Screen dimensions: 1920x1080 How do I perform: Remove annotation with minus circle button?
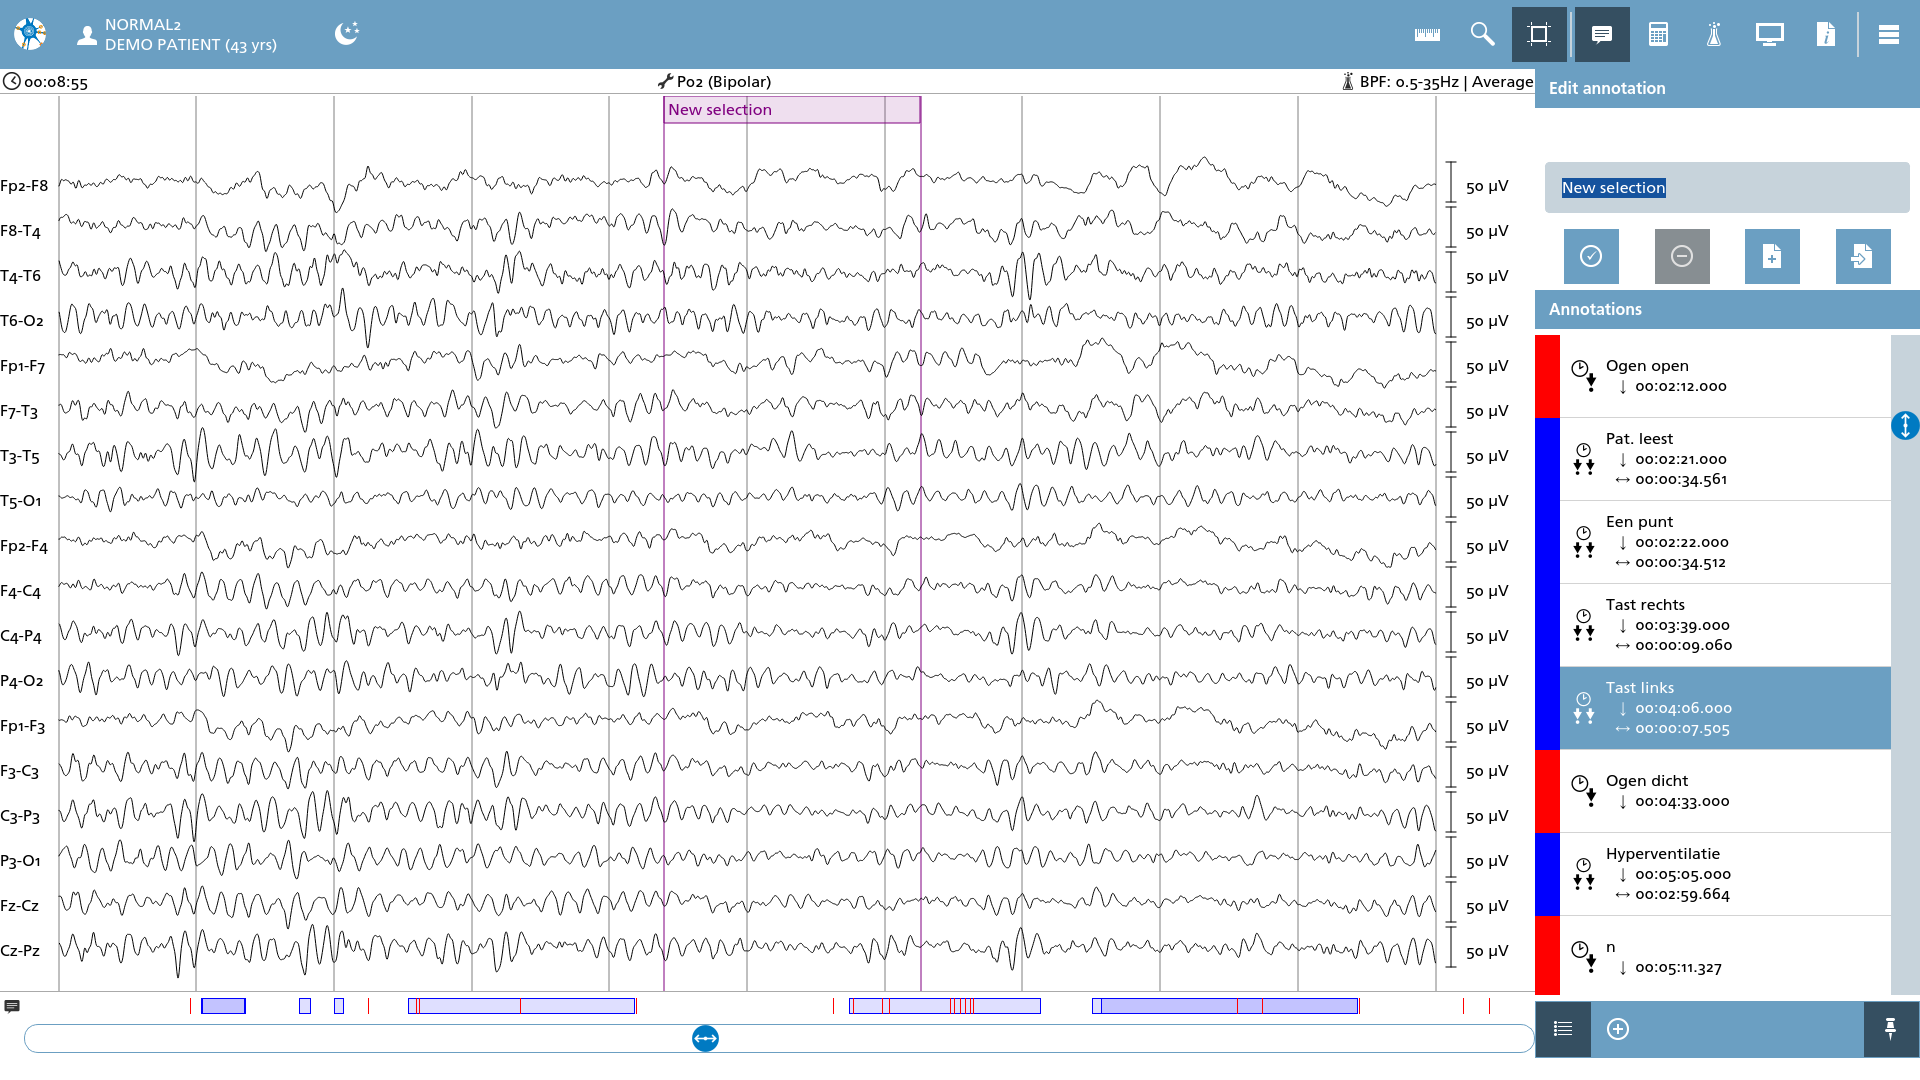(x=1682, y=256)
